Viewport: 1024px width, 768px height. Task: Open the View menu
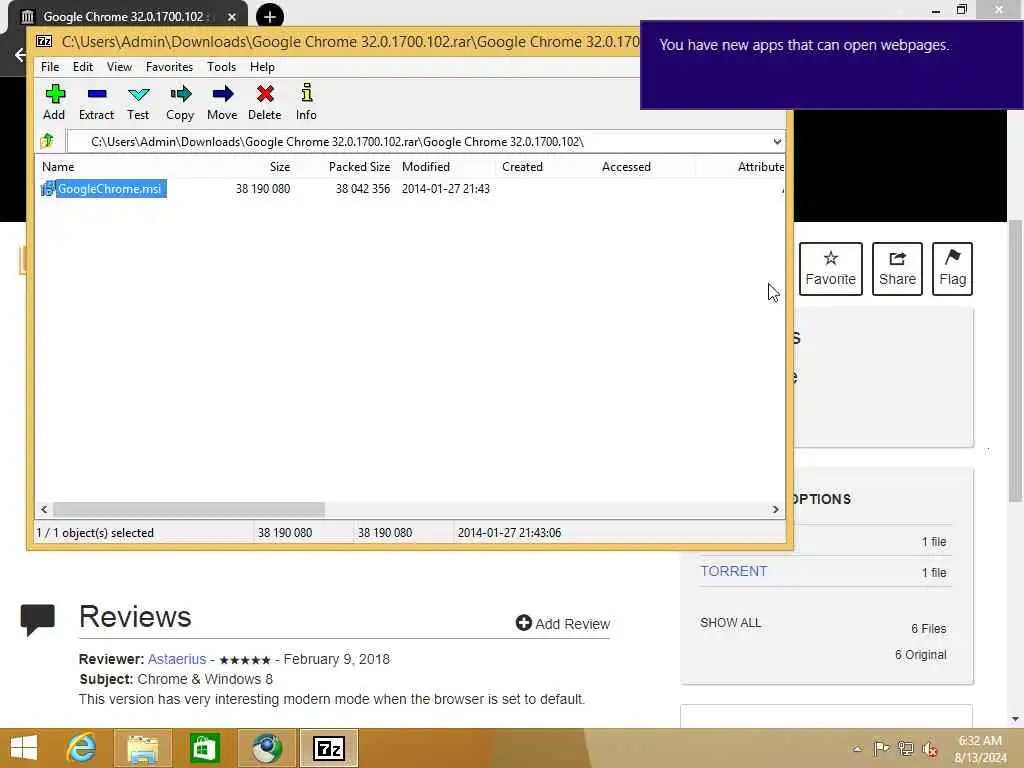point(120,67)
